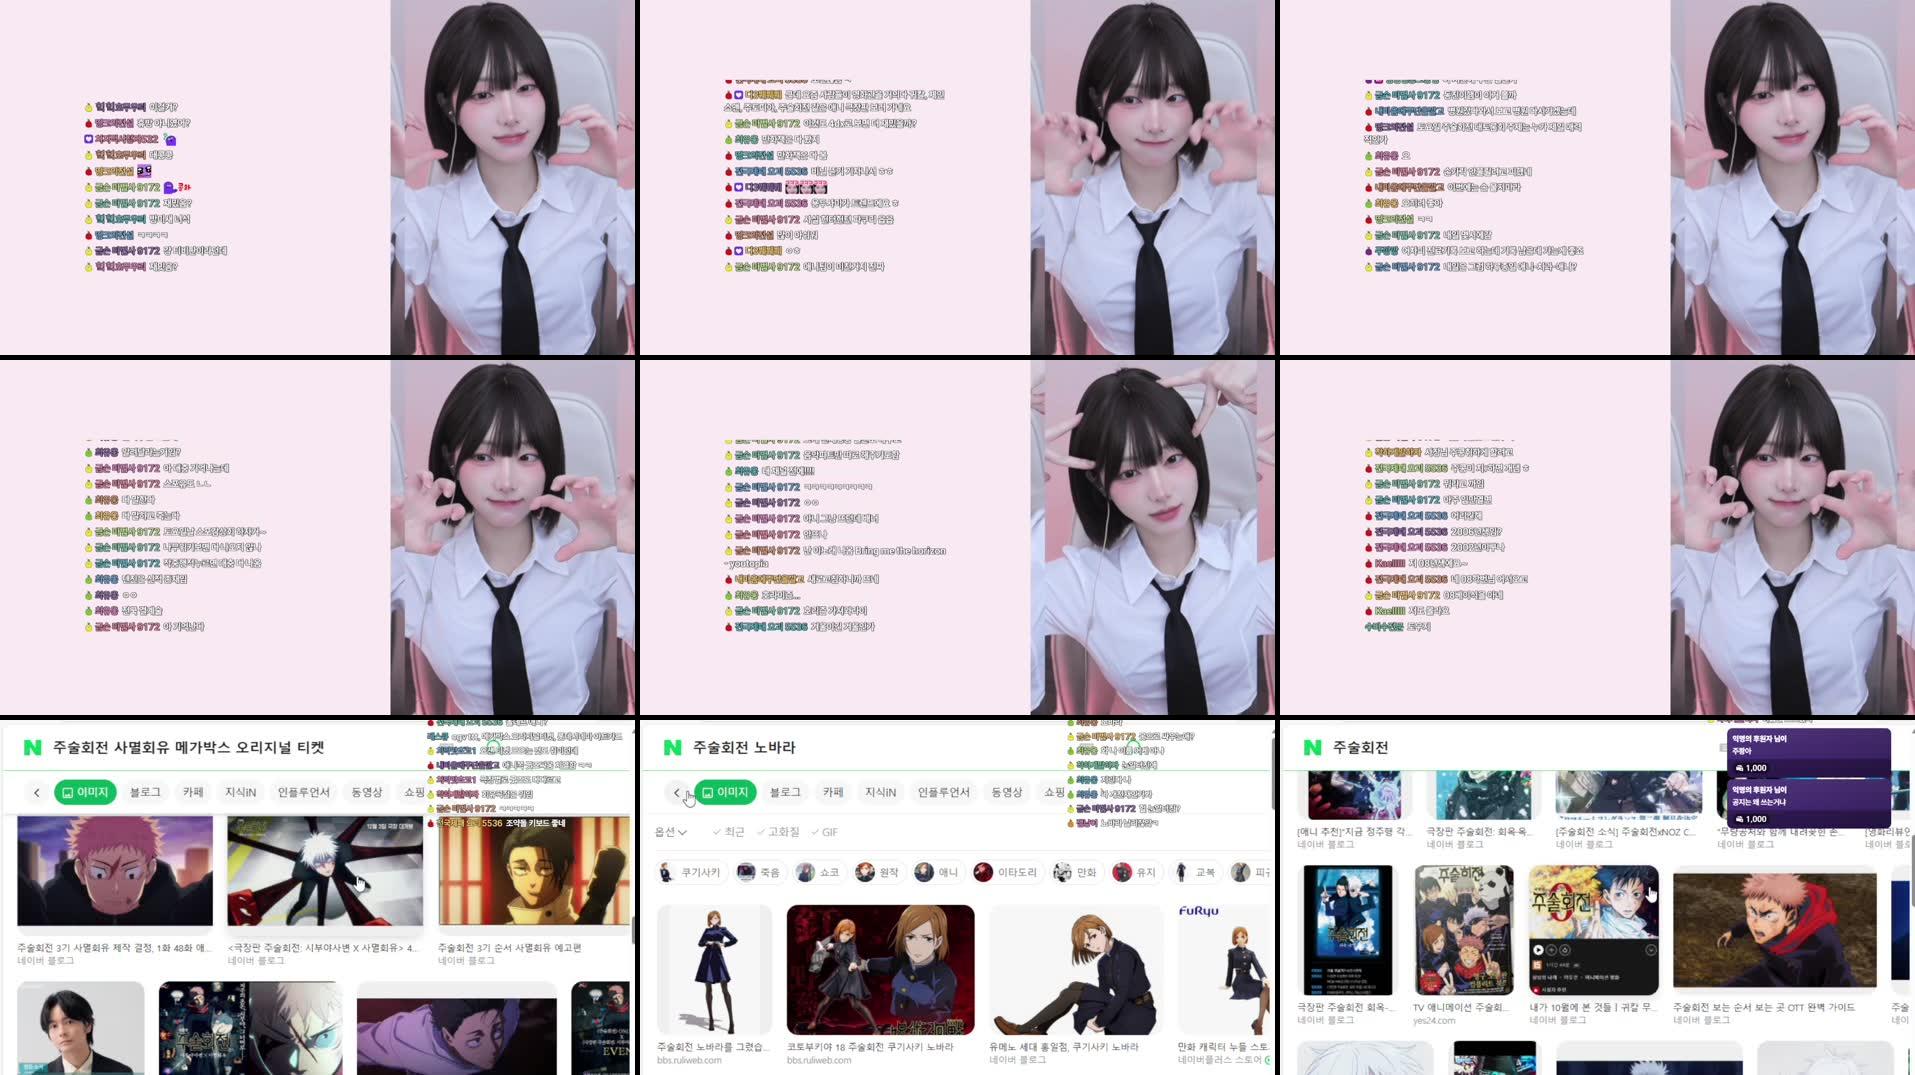Viewport: 1915px width, 1075px height.
Task: Expand the chevron on the 주술회전0 video preview bar
Action: point(1651,948)
